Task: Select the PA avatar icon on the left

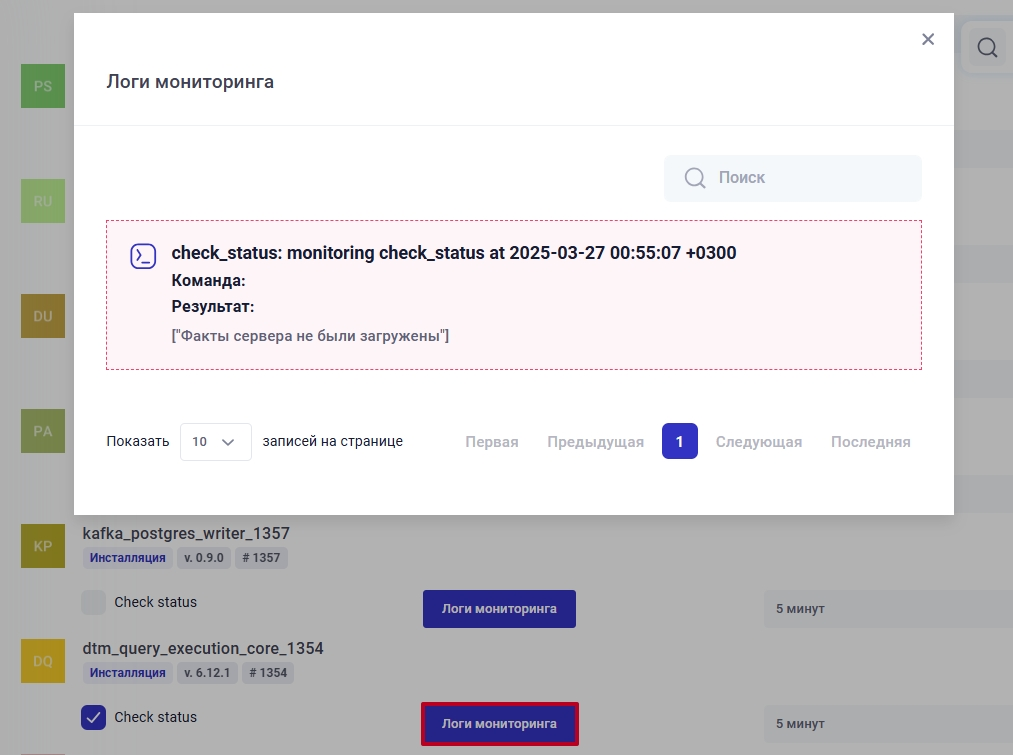Action: coord(42,430)
